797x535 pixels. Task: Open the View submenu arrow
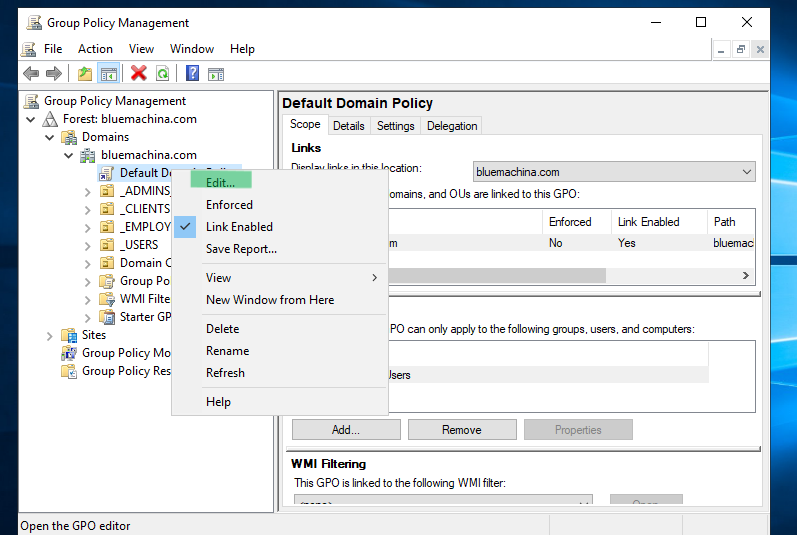tap(375, 277)
